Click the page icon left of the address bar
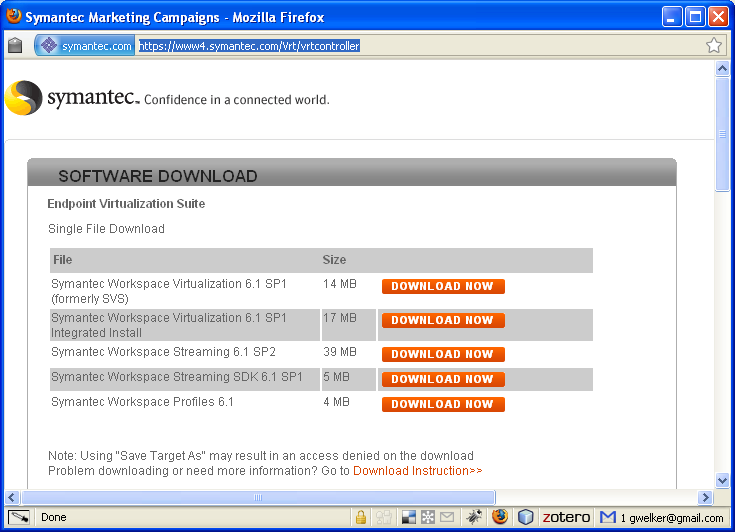 (x=15, y=45)
